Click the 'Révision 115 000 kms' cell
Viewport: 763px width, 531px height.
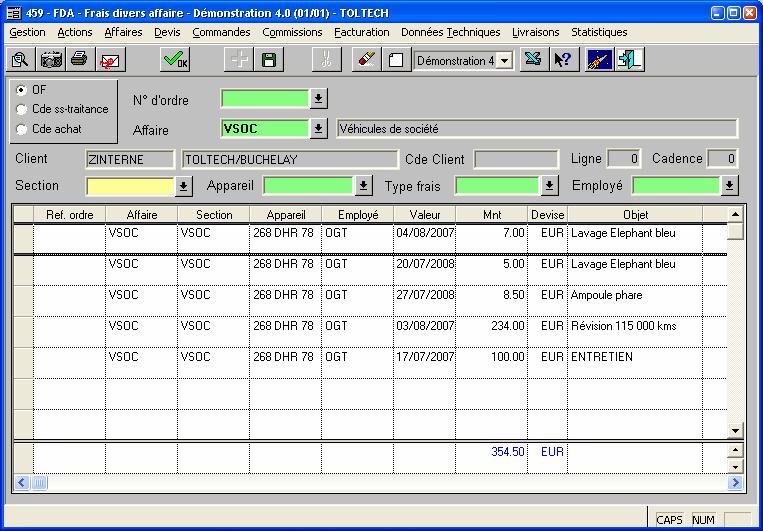tap(635, 331)
